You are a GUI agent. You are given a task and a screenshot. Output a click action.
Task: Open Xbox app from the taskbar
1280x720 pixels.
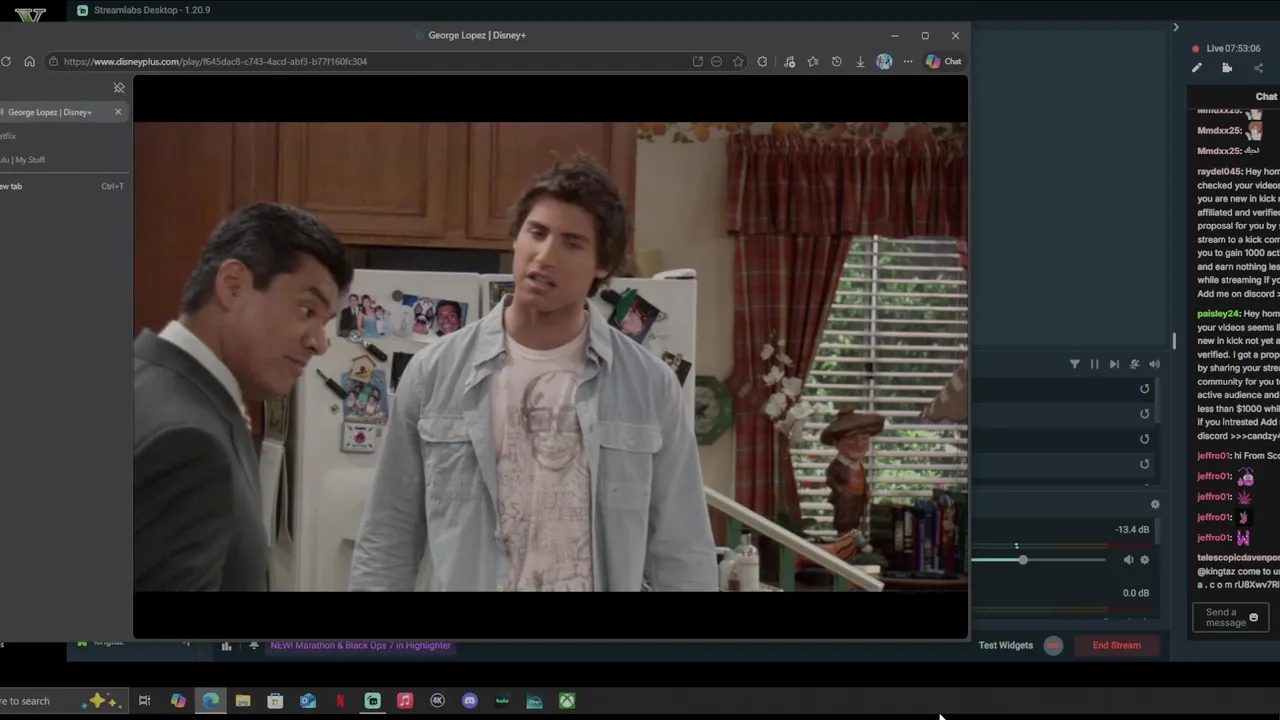tap(567, 701)
